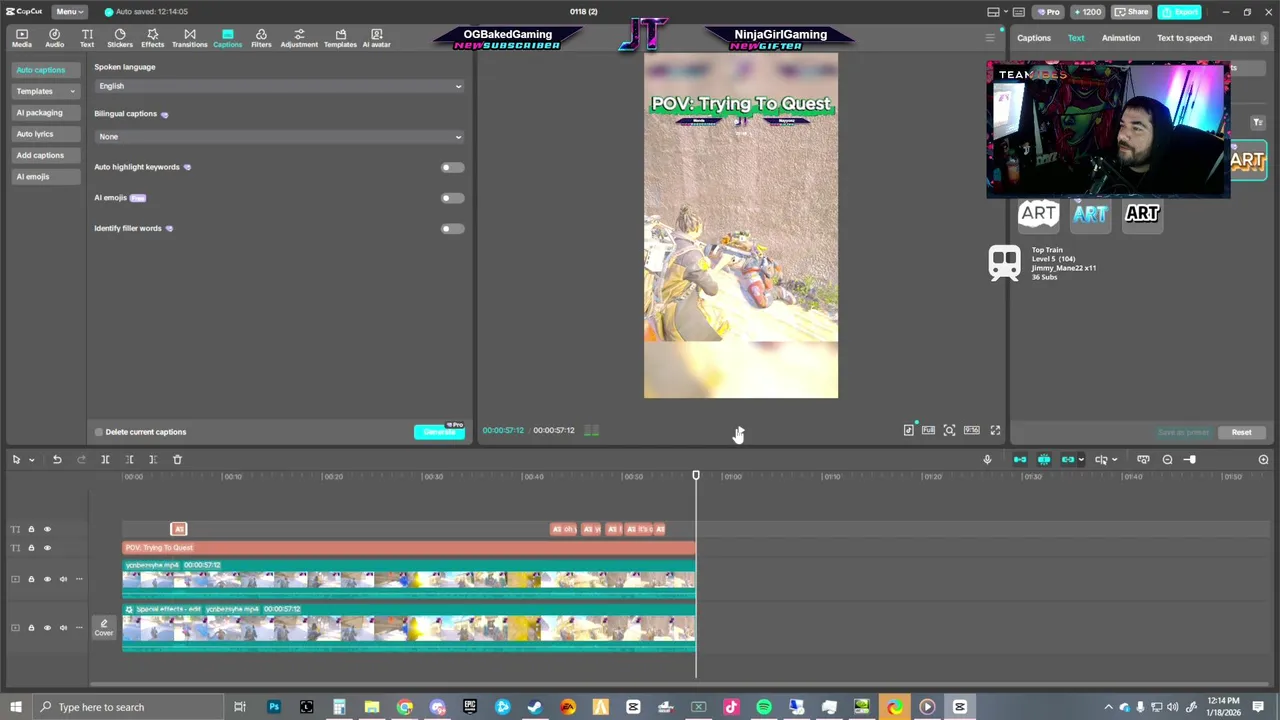Expand preview to fullscreen
This screenshot has height=720, width=1280.
click(x=995, y=430)
